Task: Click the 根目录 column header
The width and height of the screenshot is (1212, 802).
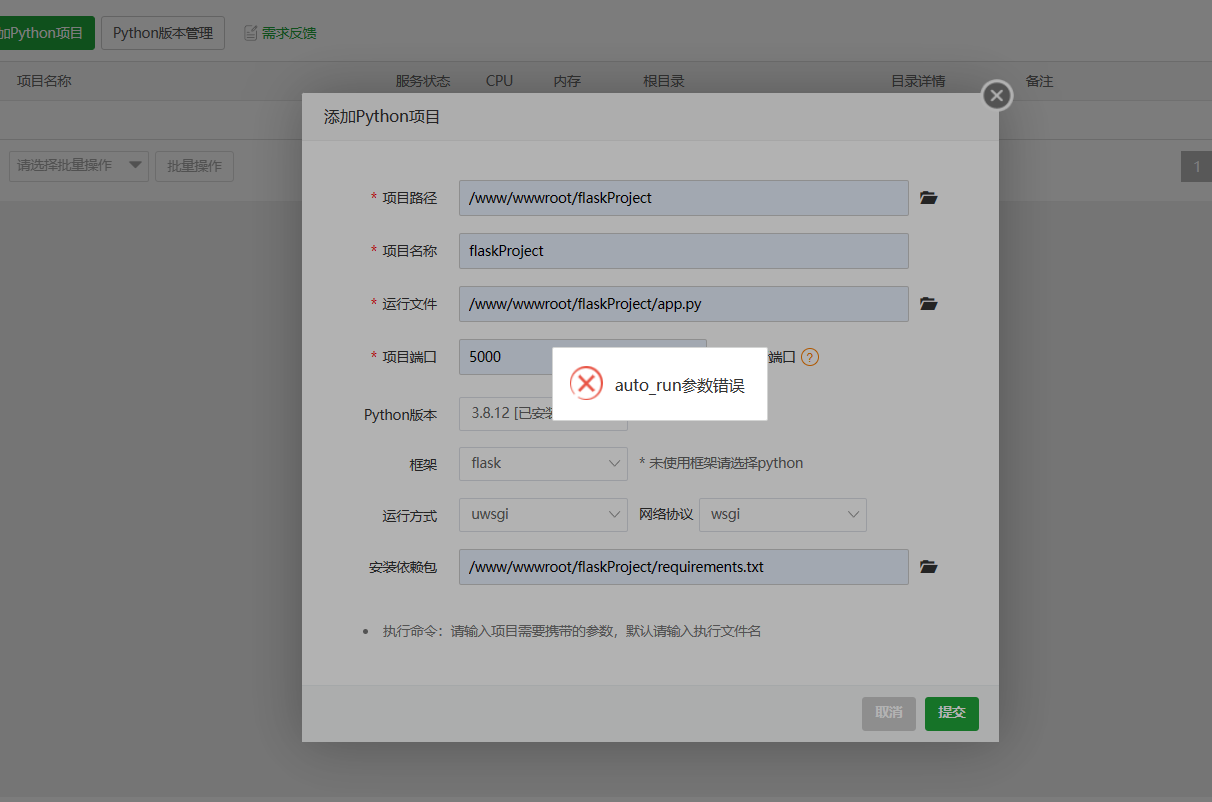Action: click(664, 81)
